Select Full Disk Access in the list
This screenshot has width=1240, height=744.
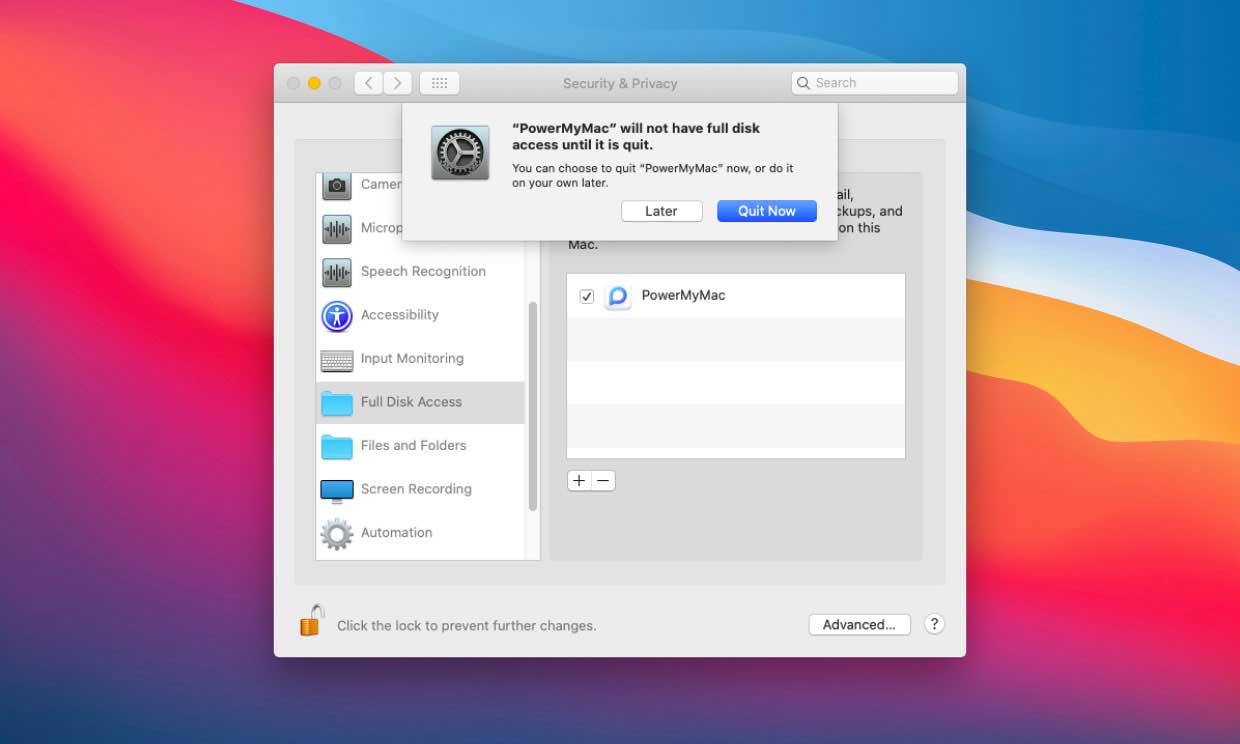click(420, 402)
